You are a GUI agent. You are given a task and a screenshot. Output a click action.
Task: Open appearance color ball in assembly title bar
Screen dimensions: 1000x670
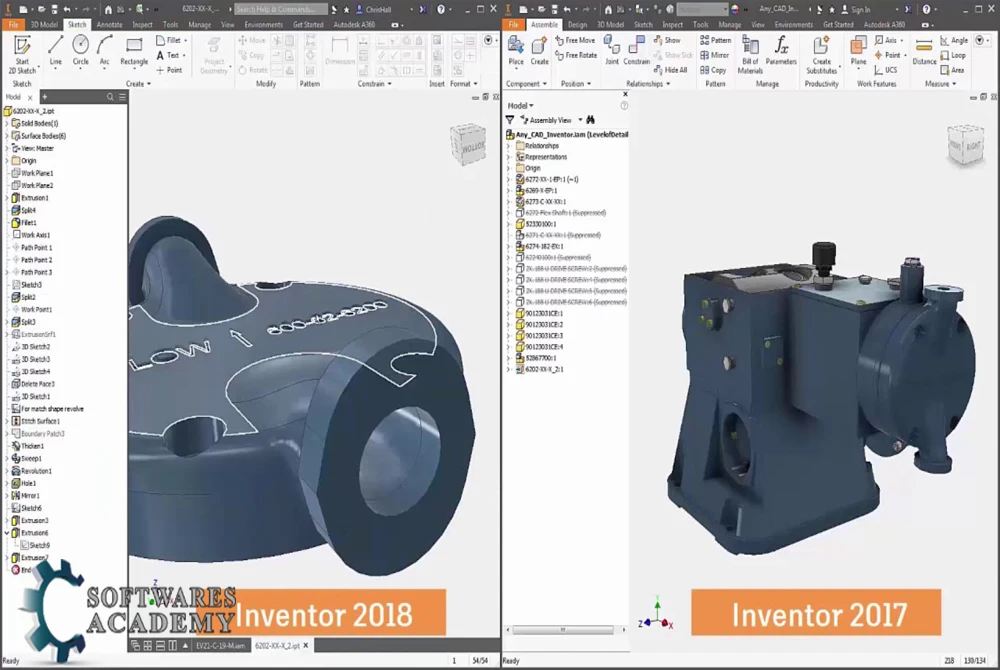point(735,10)
